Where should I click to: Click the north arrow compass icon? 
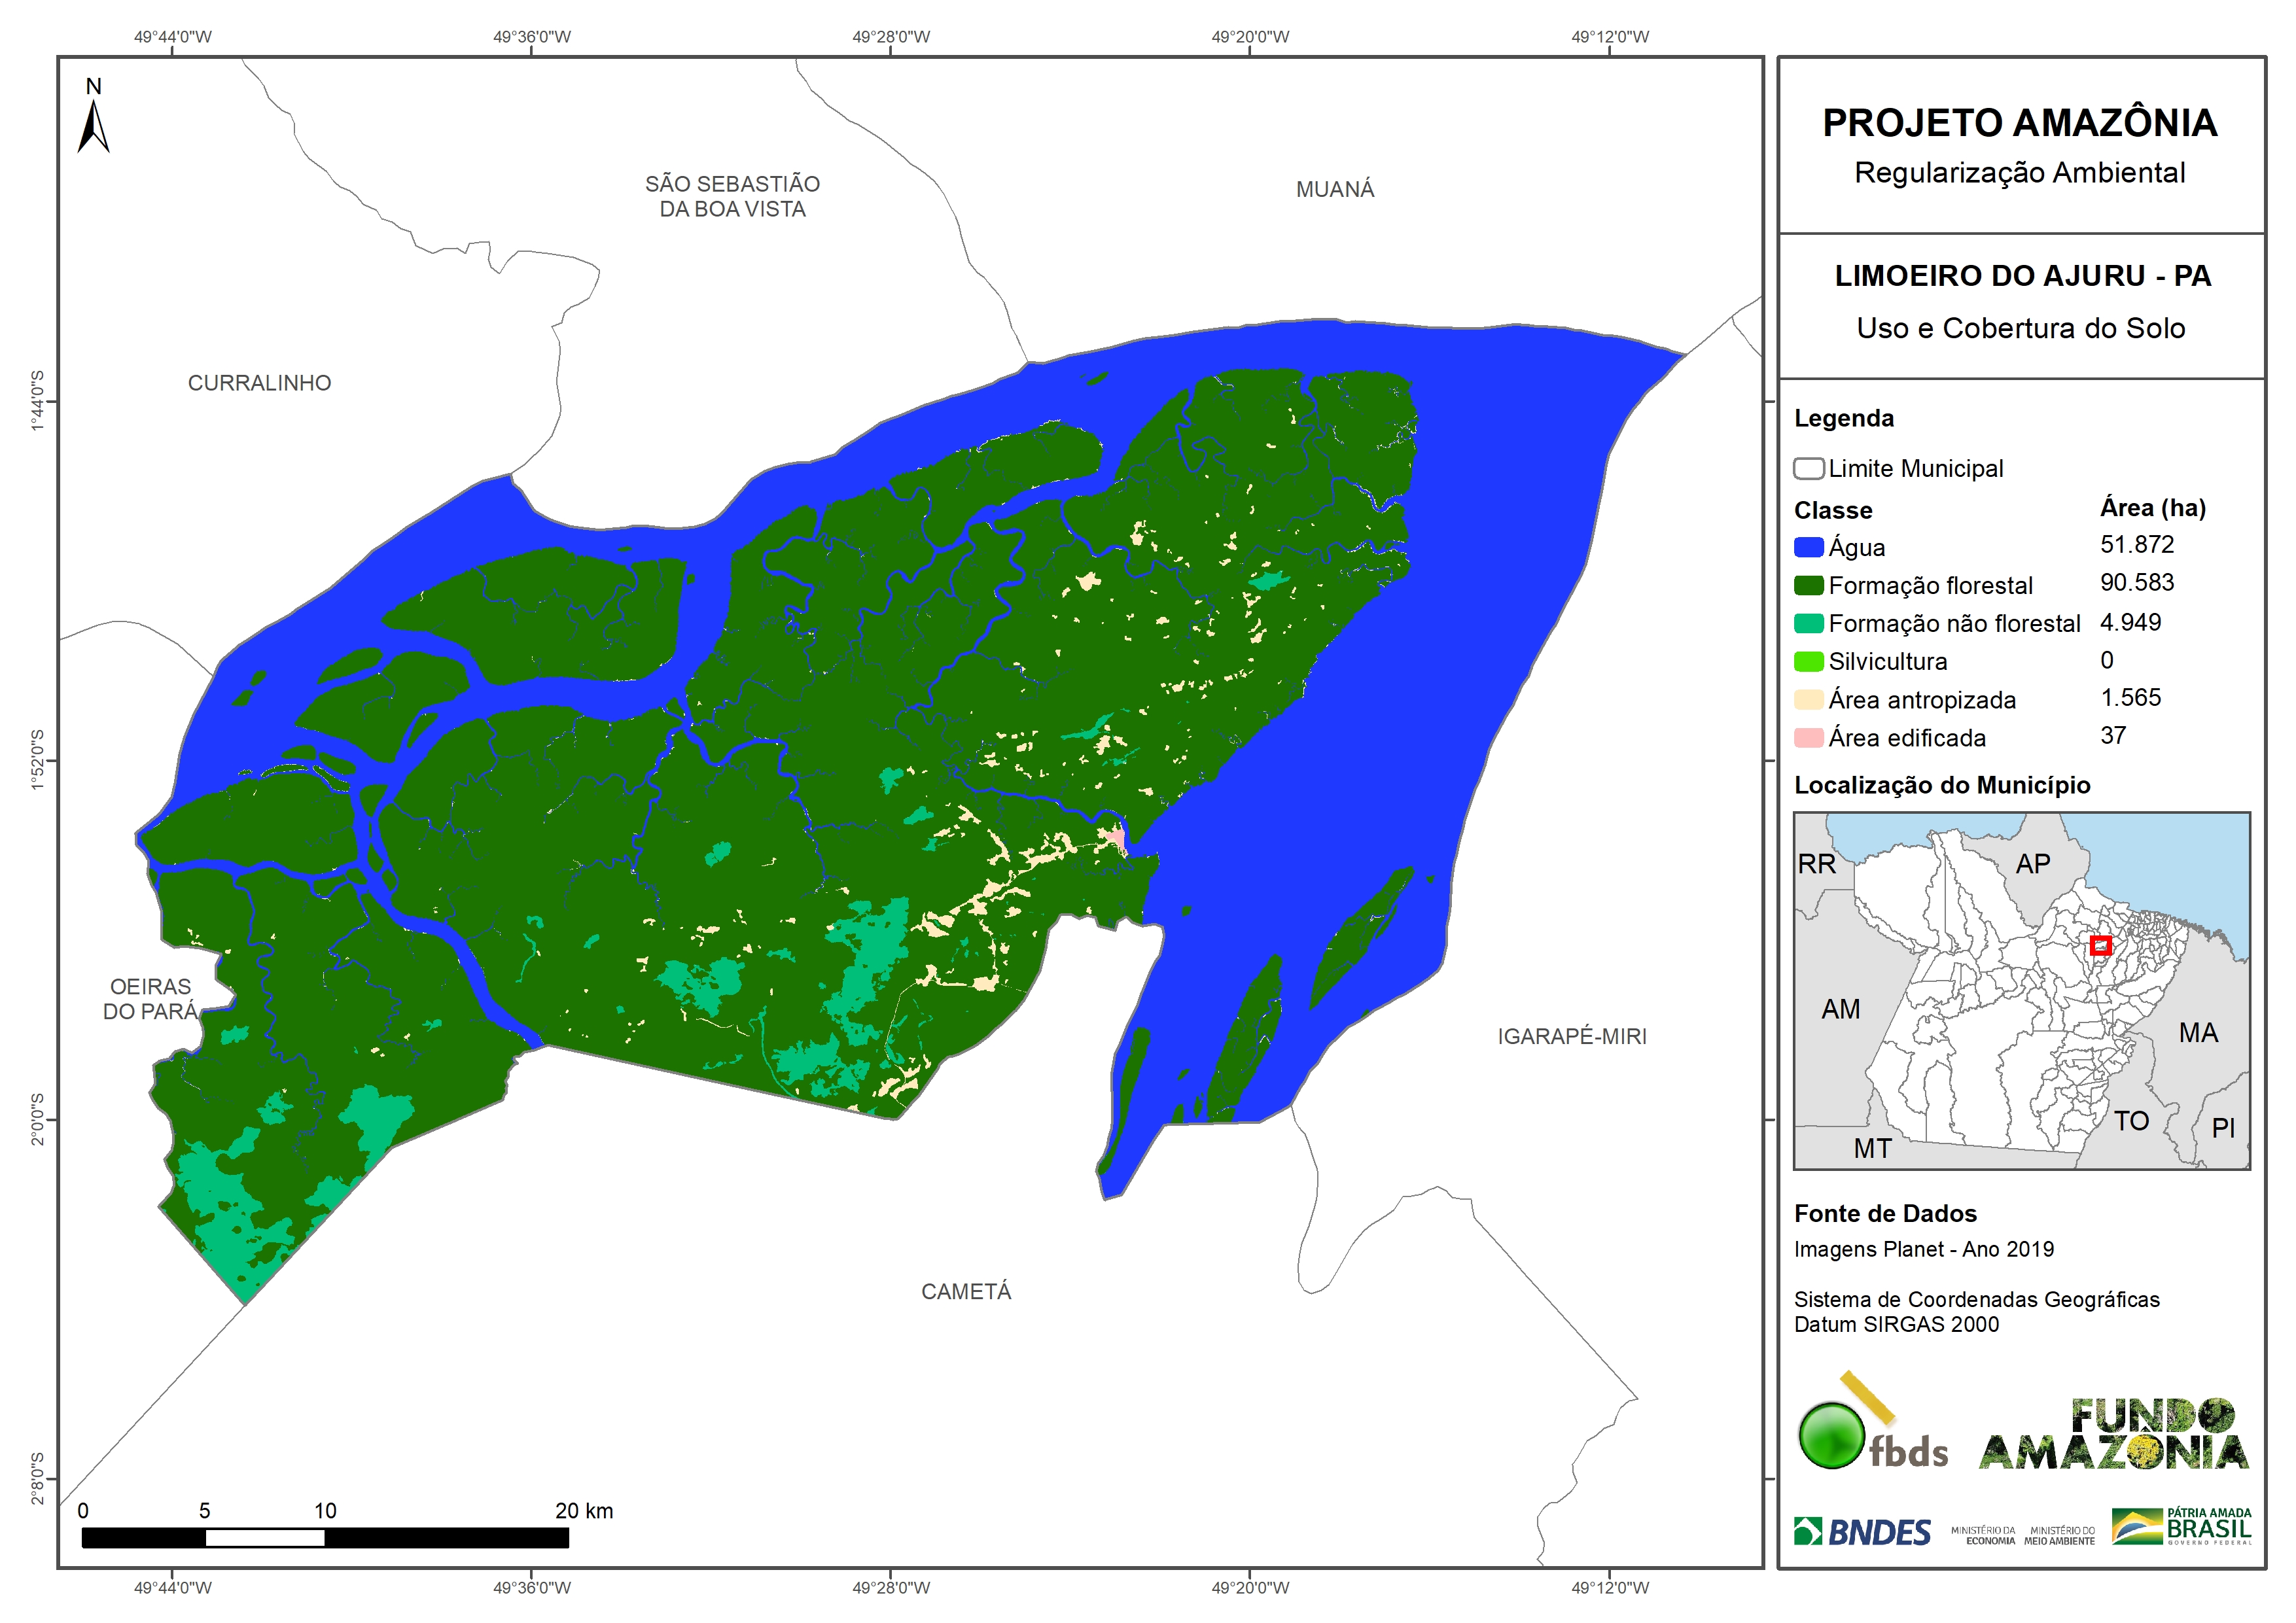(x=93, y=125)
